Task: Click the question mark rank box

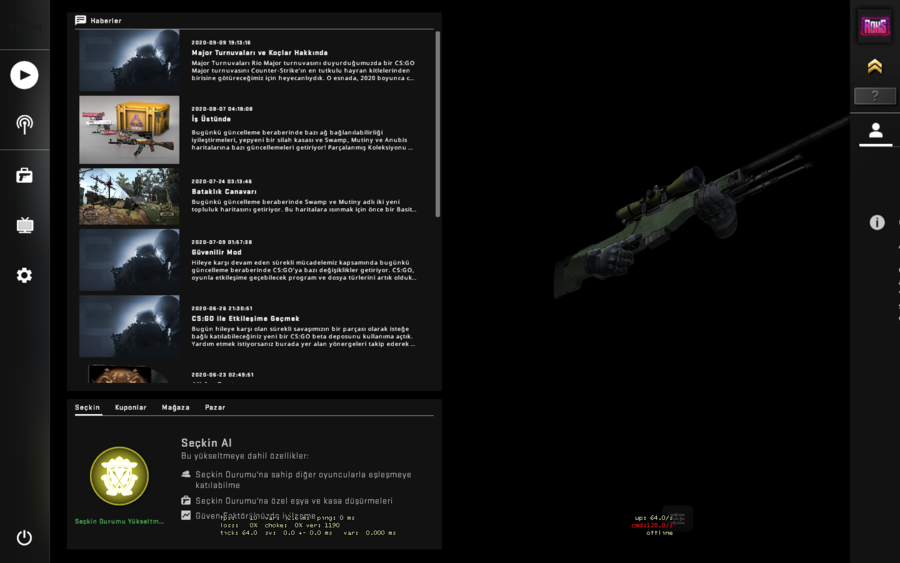Action: [x=875, y=96]
